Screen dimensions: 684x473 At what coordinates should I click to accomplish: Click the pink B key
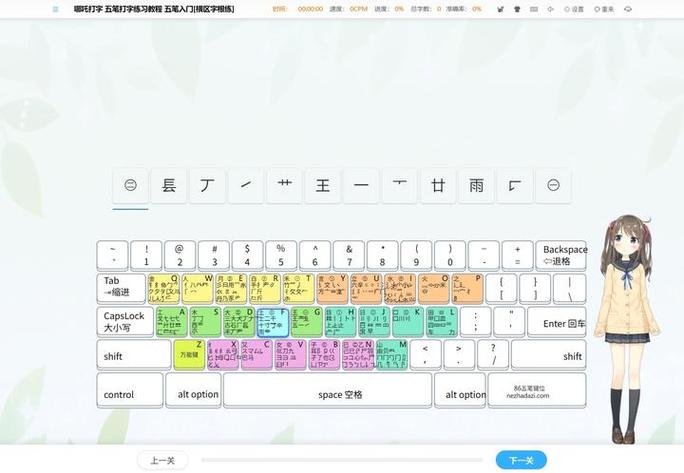324,355
